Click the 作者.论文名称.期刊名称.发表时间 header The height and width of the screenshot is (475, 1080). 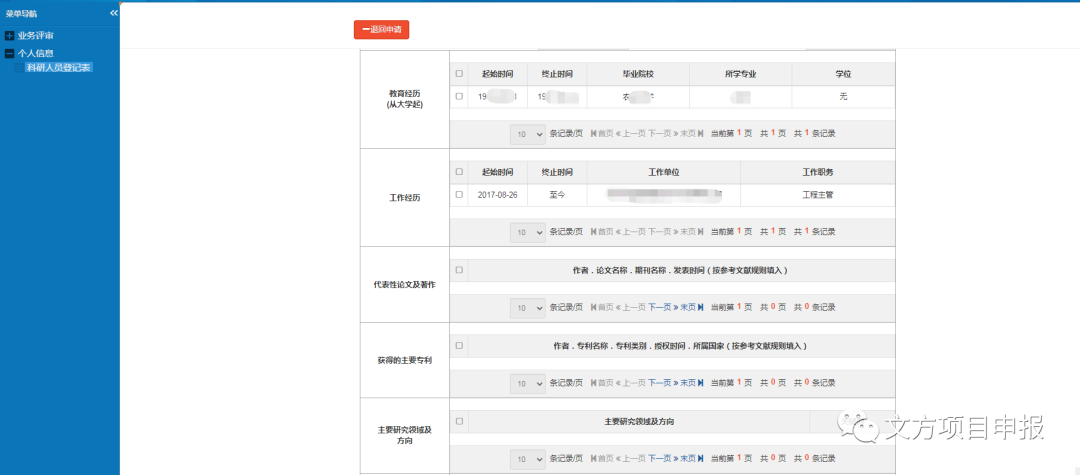tap(680, 271)
